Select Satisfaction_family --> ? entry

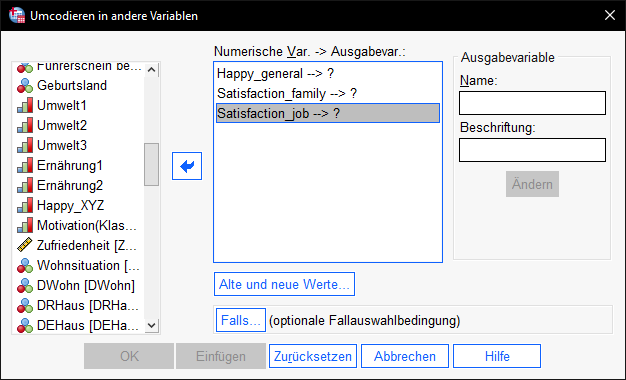tap(328, 93)
